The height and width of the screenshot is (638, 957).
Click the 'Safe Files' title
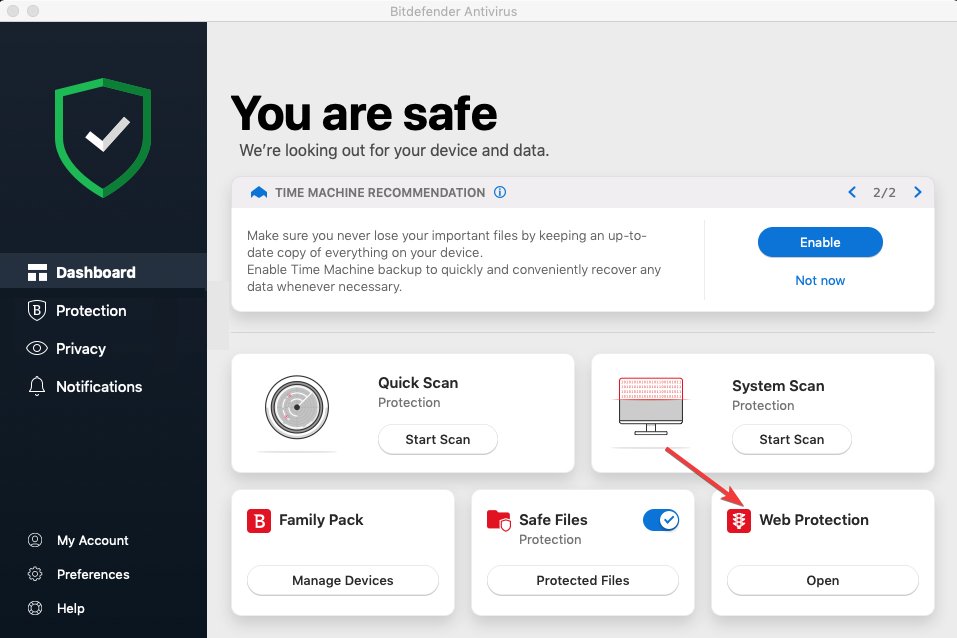click(x=553, y=520)
